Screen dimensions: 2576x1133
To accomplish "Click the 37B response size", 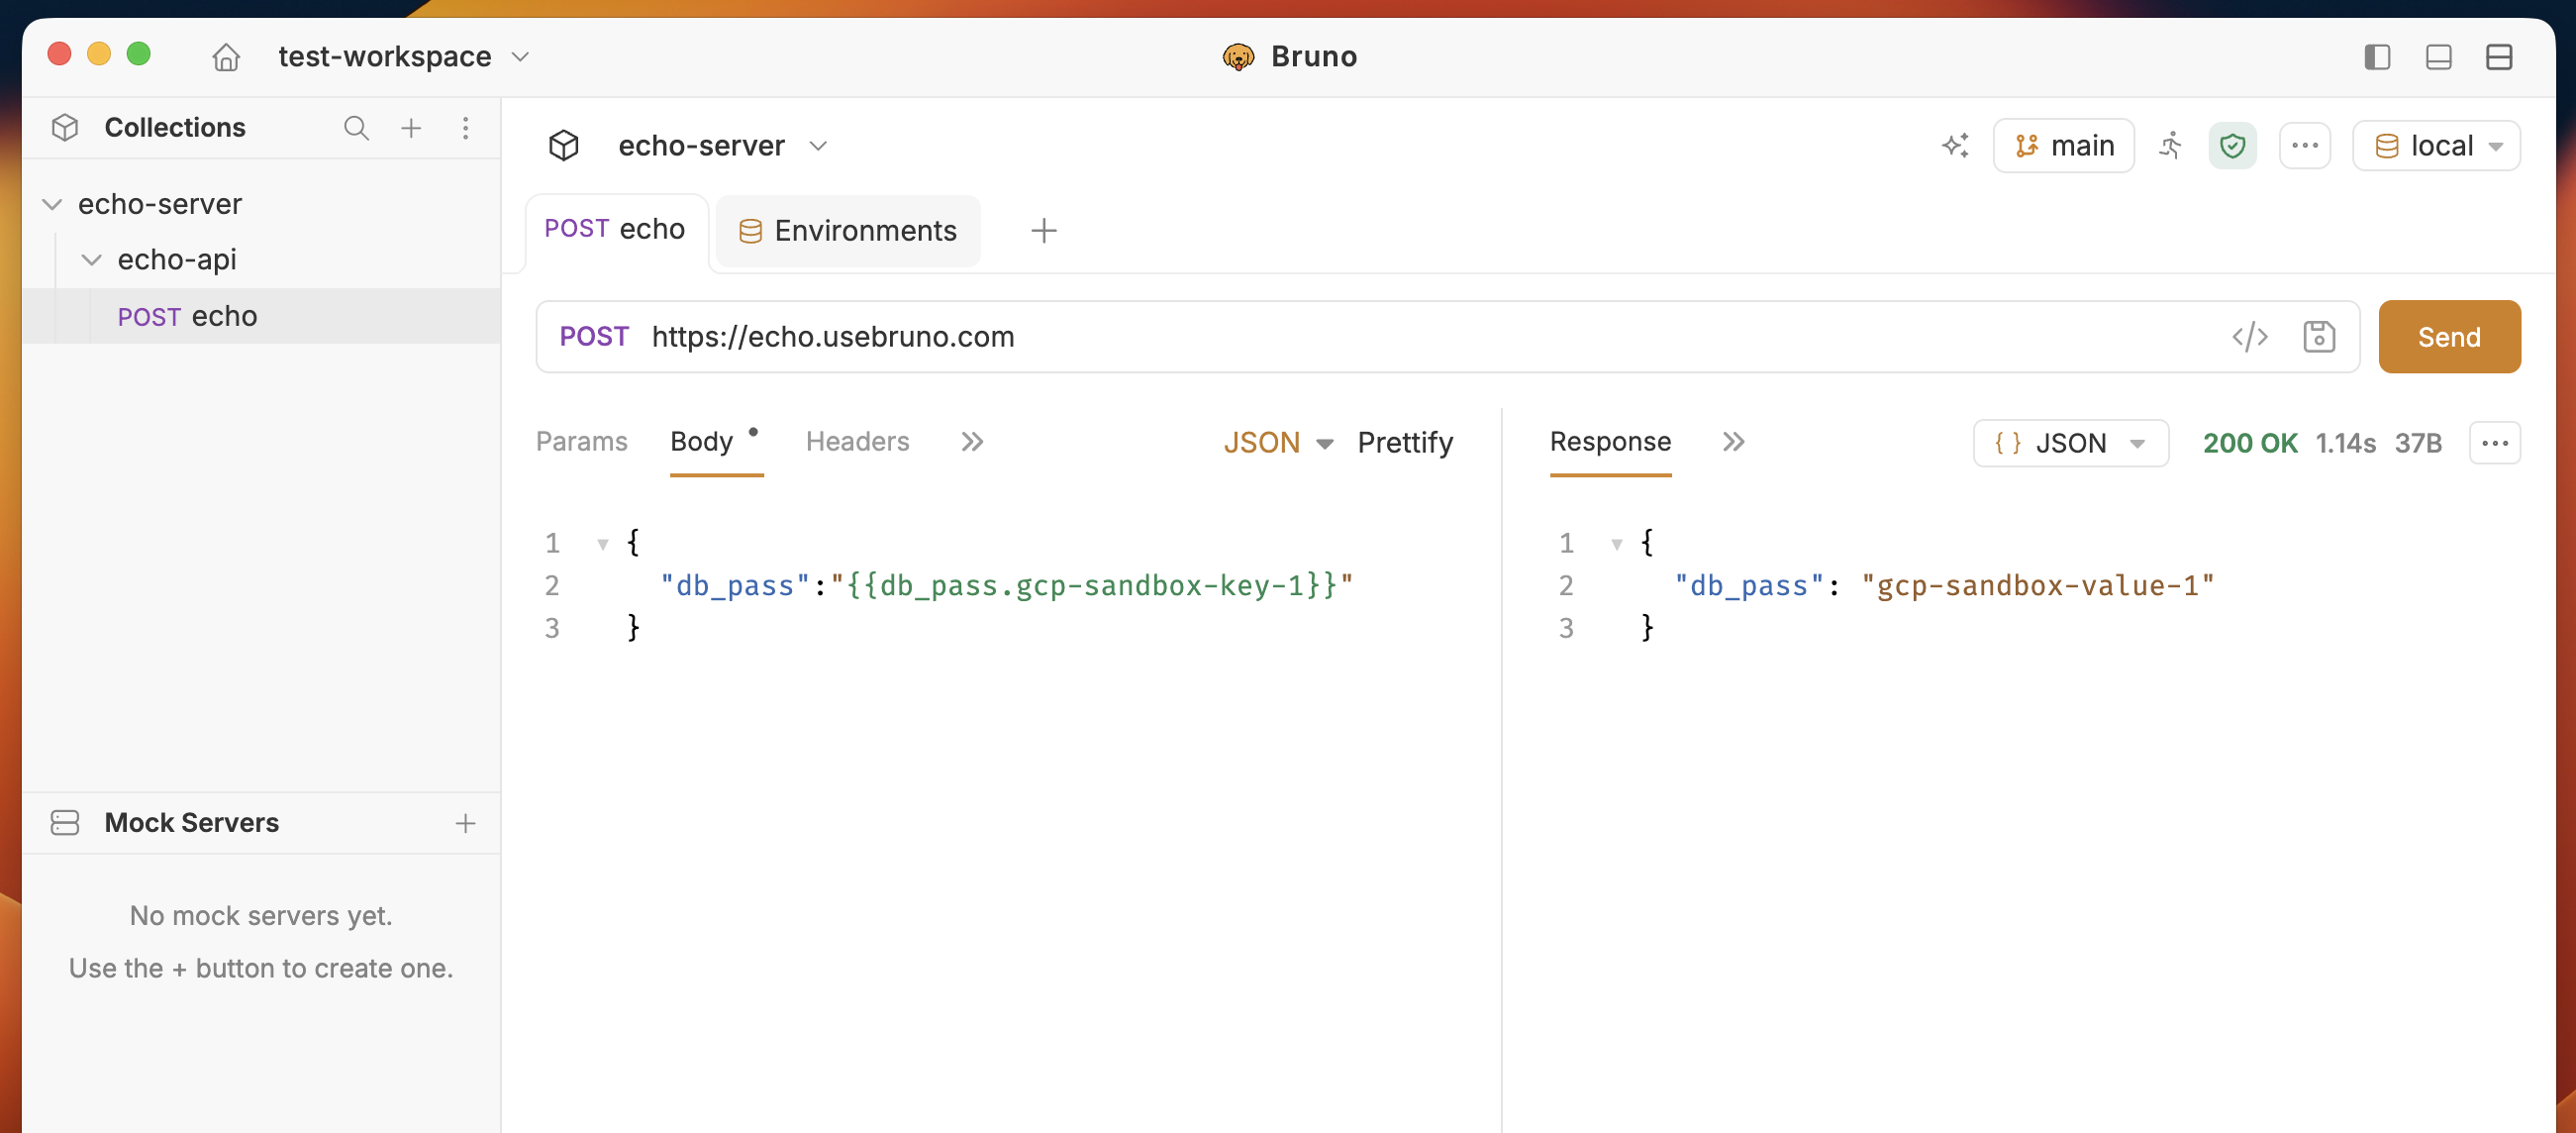I will click(x=2418, y=443).
